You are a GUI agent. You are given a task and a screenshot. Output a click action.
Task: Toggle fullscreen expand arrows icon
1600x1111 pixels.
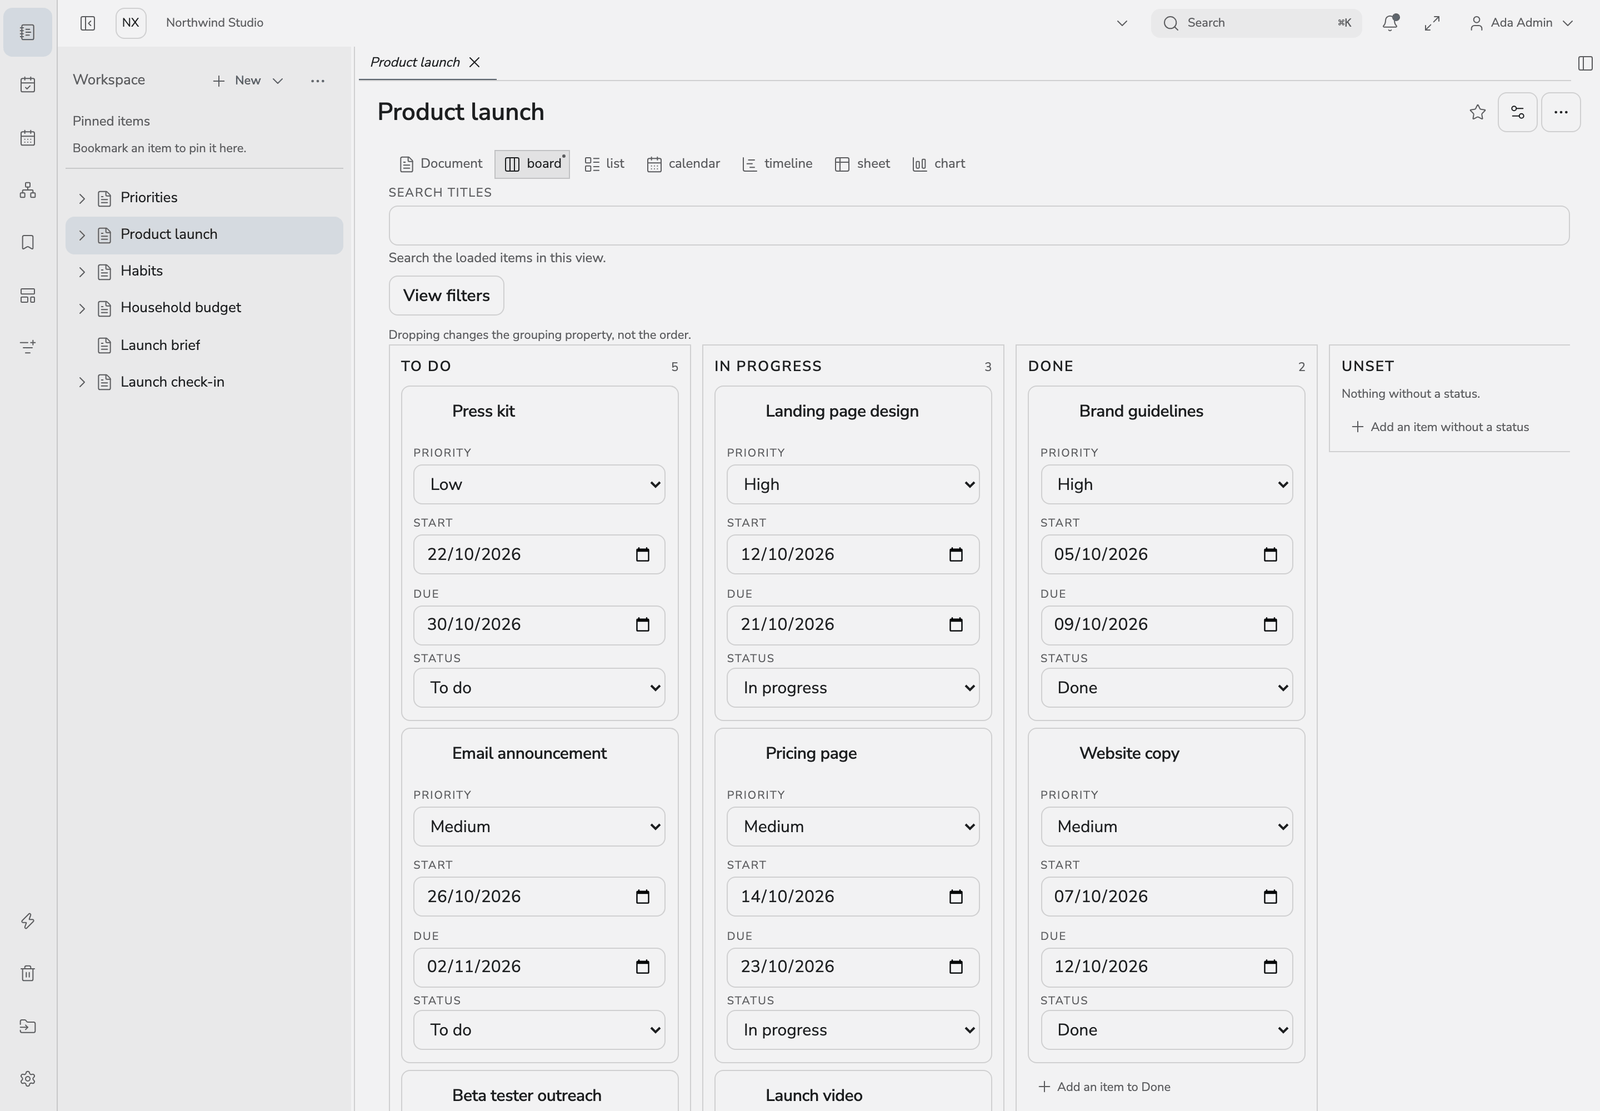1432,23
